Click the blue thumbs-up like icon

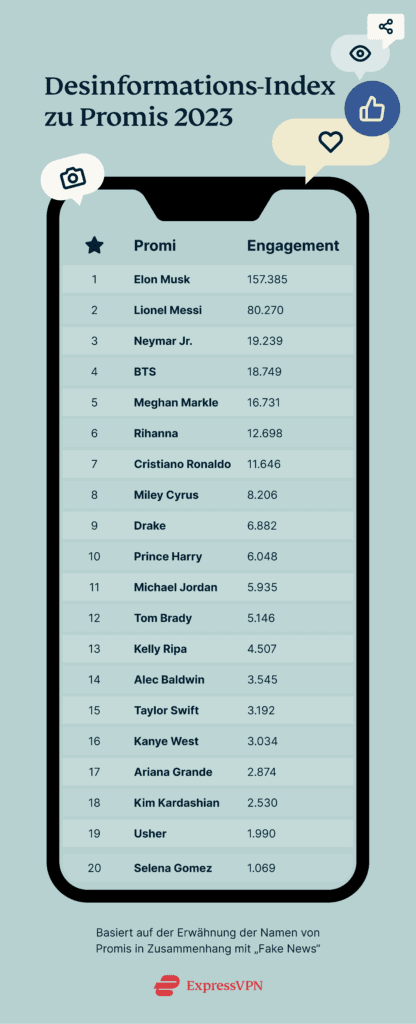click(372, 108)
